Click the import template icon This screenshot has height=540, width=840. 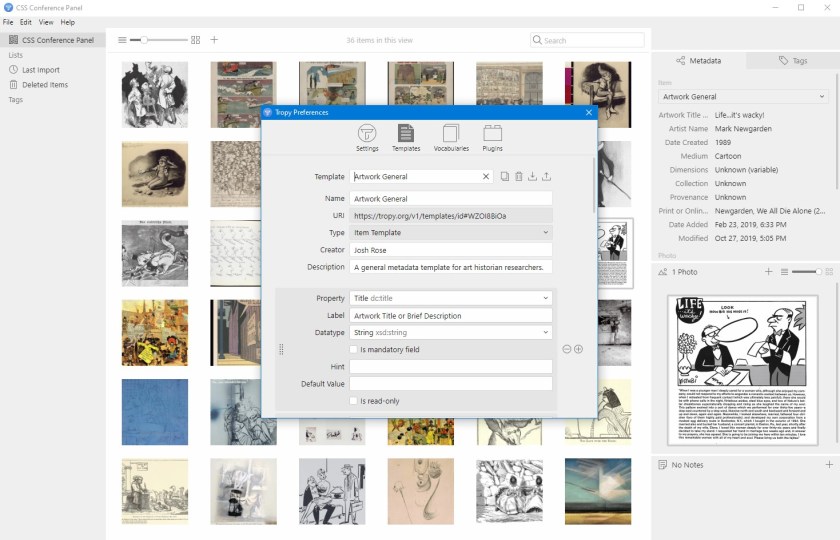(533, 177)
